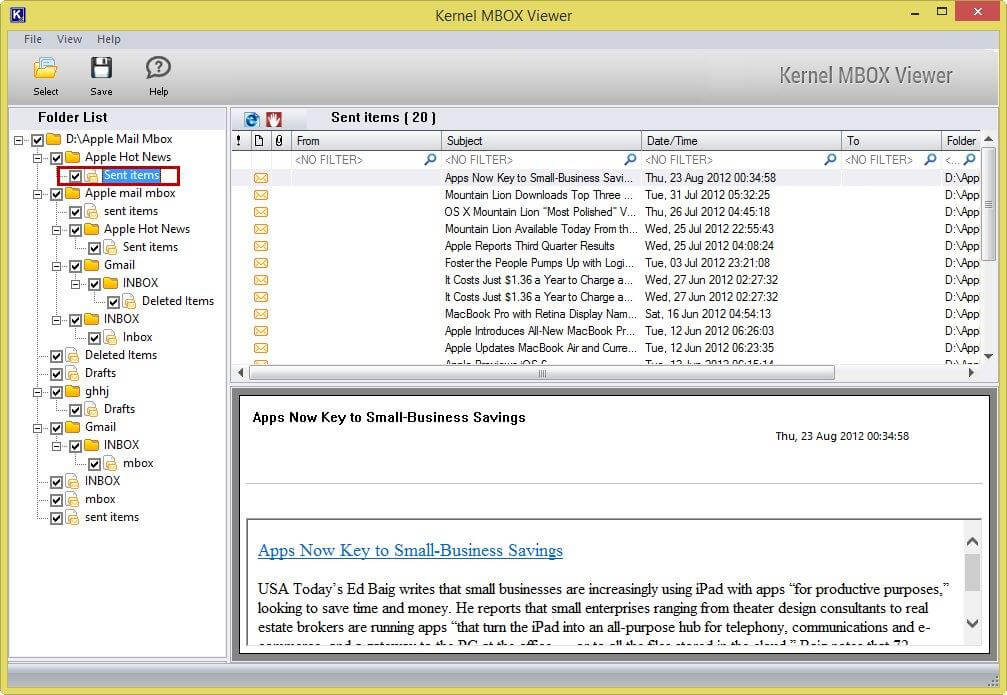
Task: Click the Save floppy disk icon
Action: pos(101,68)
